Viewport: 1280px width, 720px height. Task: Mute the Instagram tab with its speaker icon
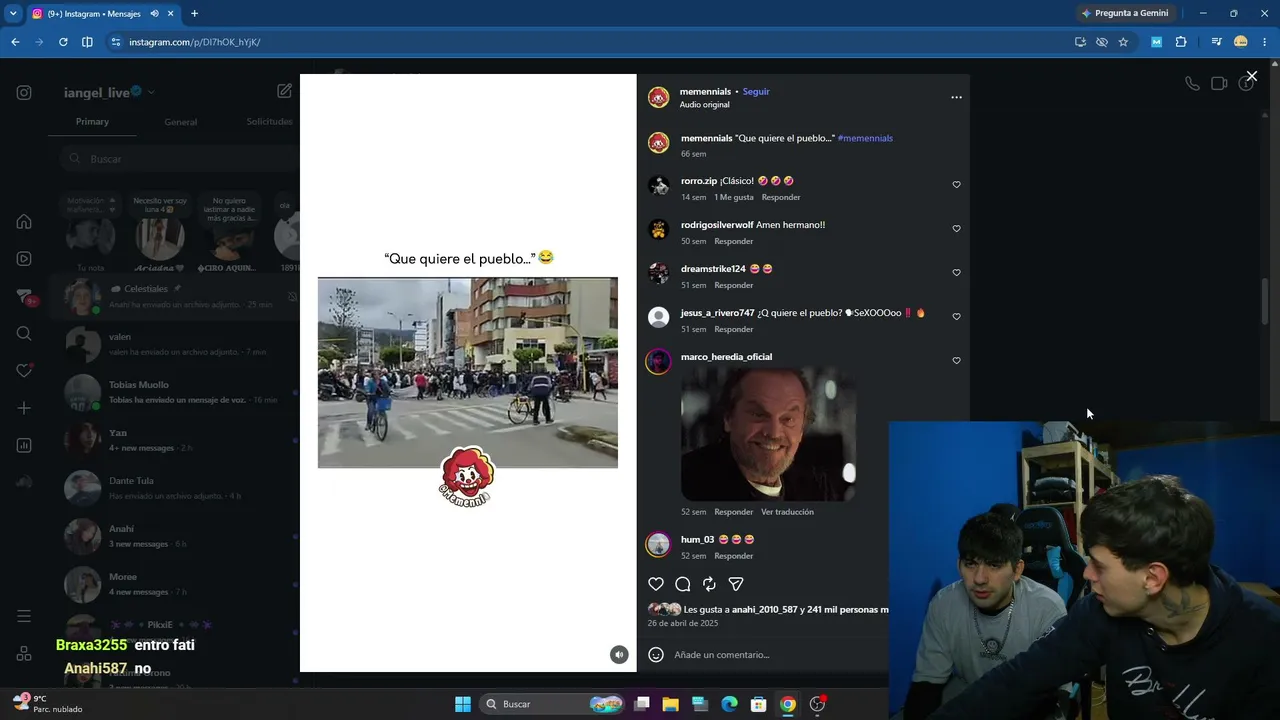pos(154,13)
